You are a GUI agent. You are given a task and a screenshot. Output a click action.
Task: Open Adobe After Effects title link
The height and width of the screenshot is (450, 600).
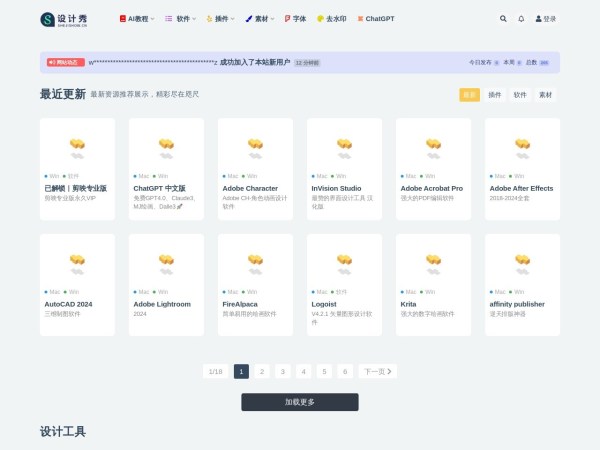point(521,188)
